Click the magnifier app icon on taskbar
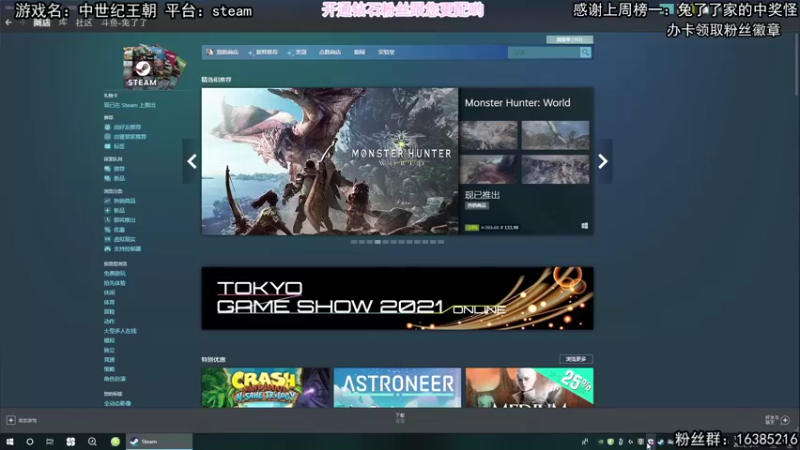 tap(92, 442)
